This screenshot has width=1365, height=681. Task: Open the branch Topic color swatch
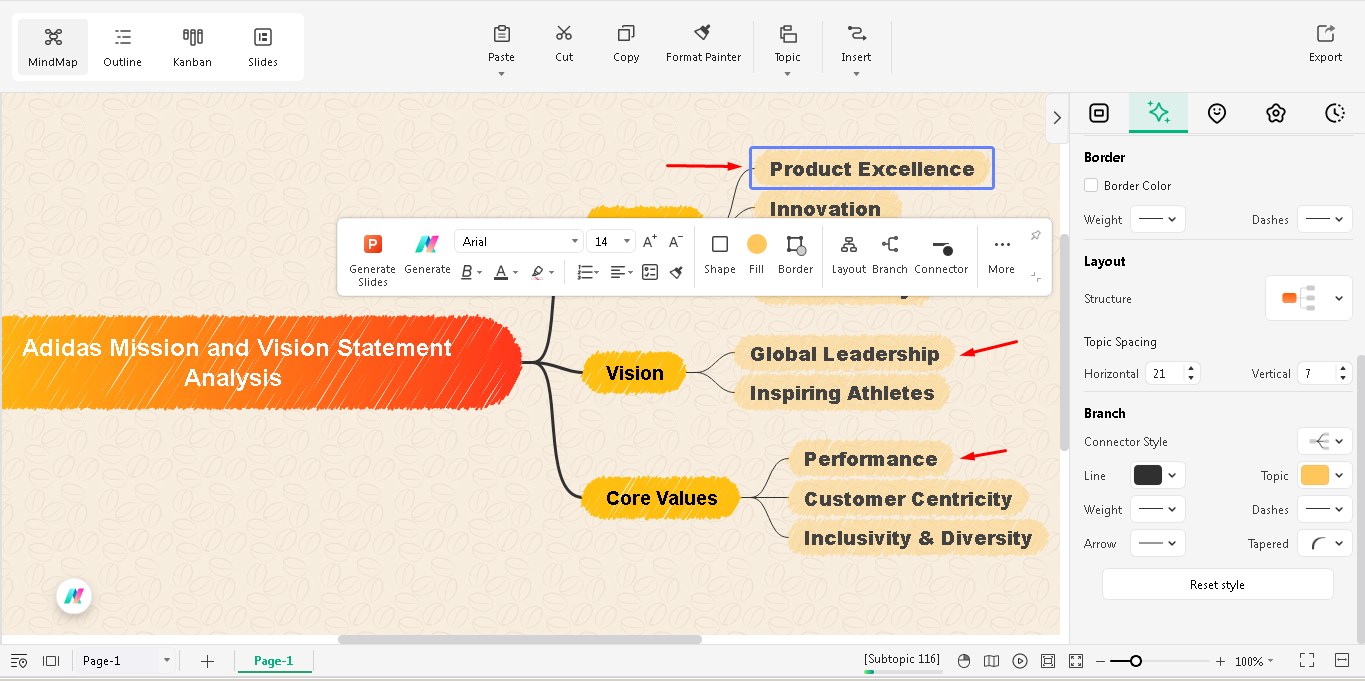pyautogui.click(x=1325, y=475)
